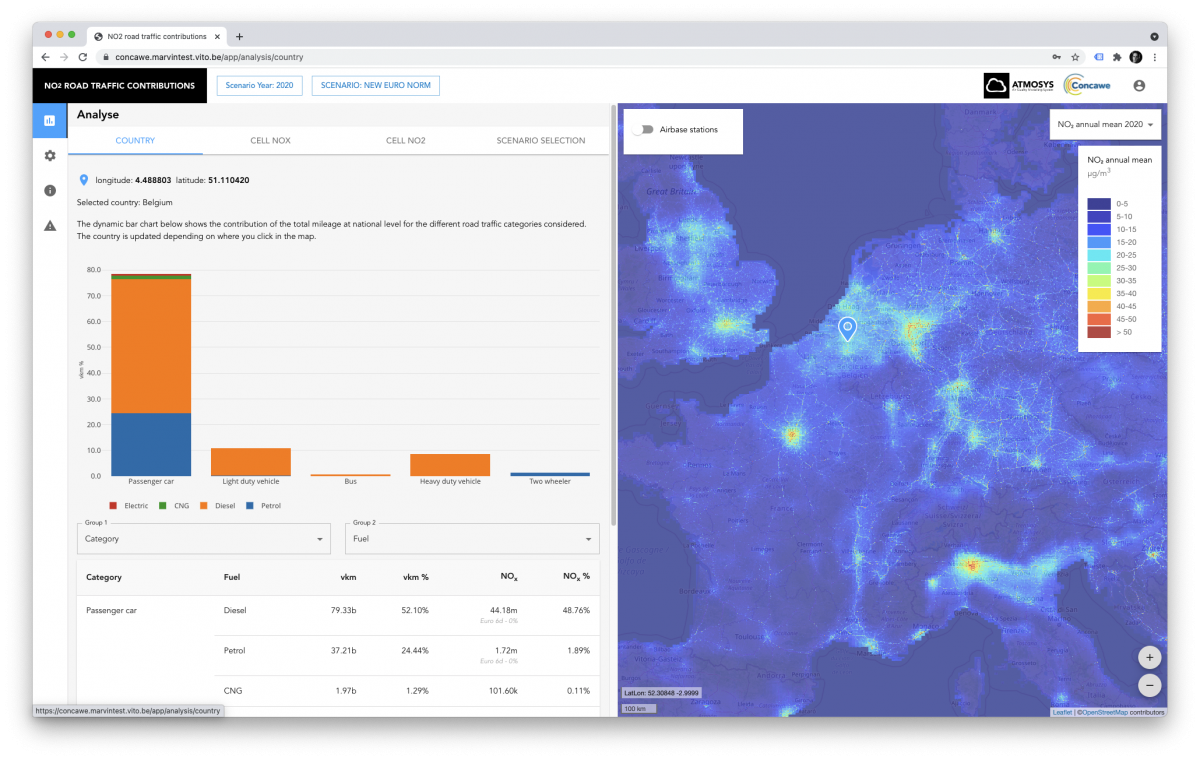Open the warning triangle icon in sidebar
Image resolution: width=1200 pixels, height=760 pixels.
click(49, 225)
